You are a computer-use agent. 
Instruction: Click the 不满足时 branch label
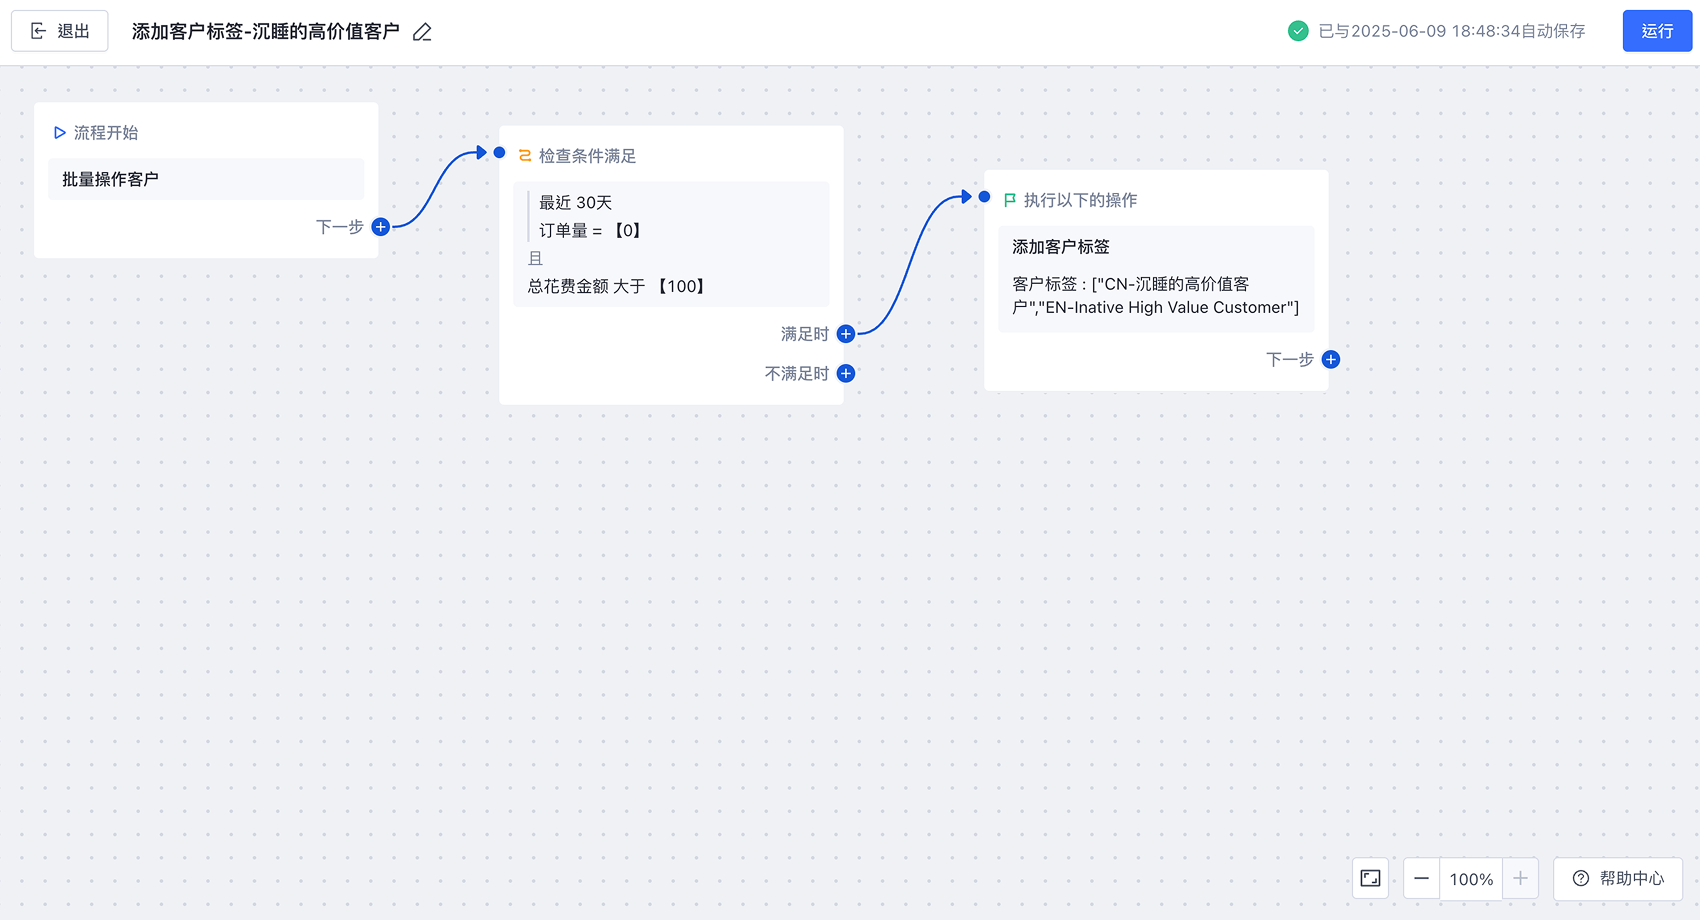797,373
